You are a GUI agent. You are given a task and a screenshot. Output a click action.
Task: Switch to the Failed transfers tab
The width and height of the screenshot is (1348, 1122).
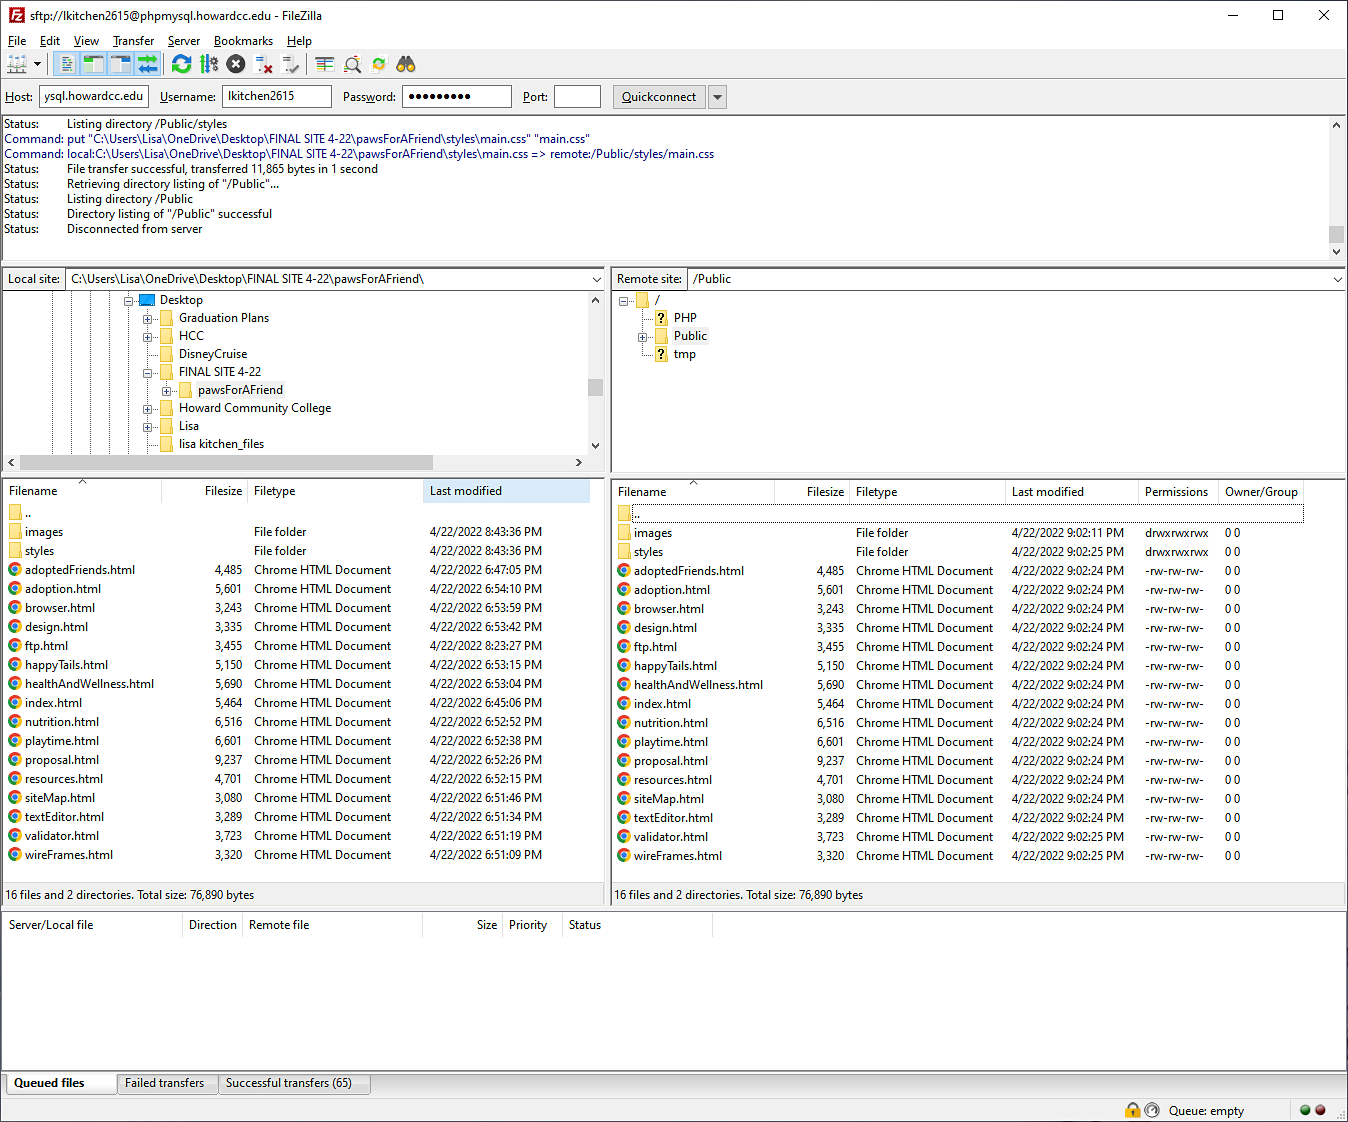166,1083
